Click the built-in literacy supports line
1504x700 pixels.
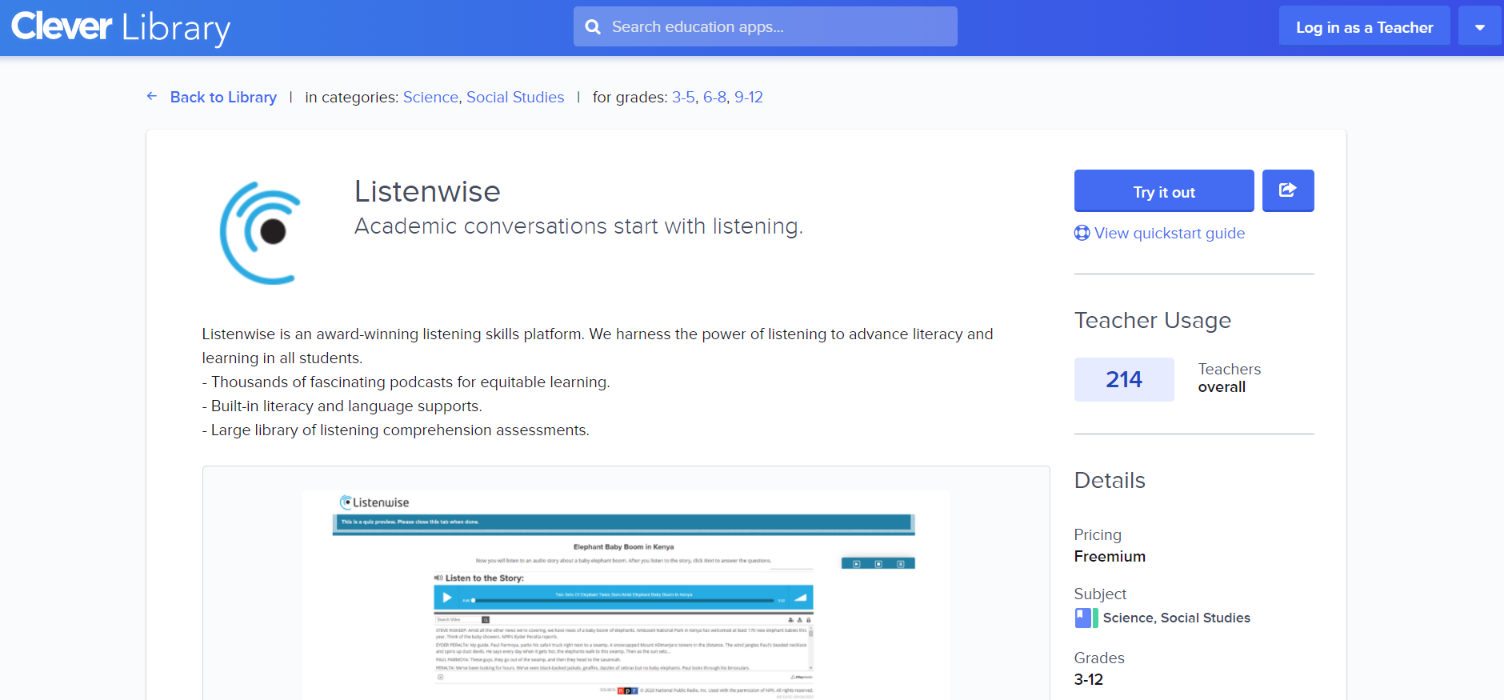342,406
